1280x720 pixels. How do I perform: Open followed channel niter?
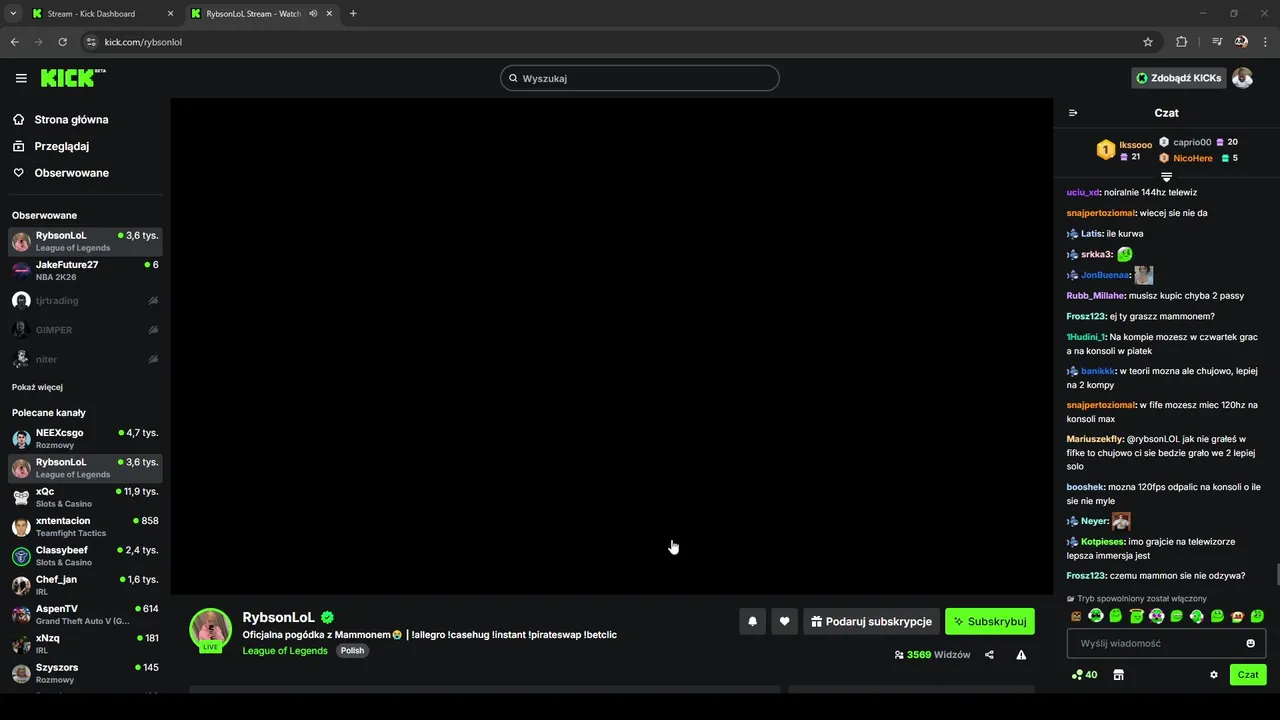[85, 359]
